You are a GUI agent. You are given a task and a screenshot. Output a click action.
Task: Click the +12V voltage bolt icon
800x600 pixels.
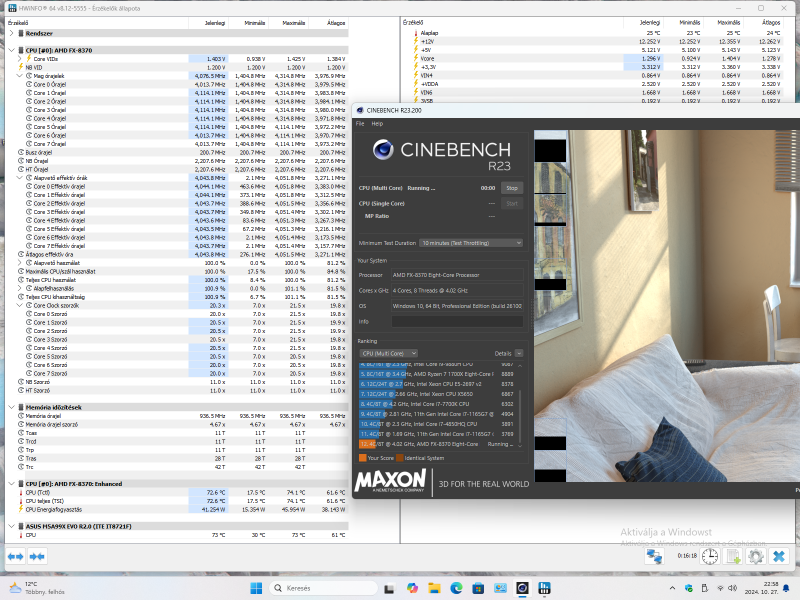pos(416,41)
